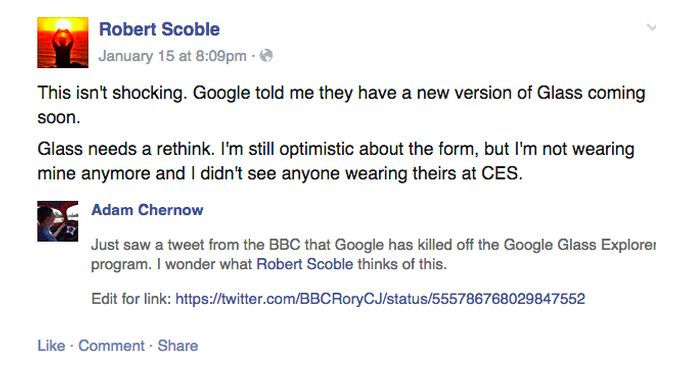Viewport: 684px width, 373px height.
Task: Click the Adam Chernow name link
Action: click(147, 210)
